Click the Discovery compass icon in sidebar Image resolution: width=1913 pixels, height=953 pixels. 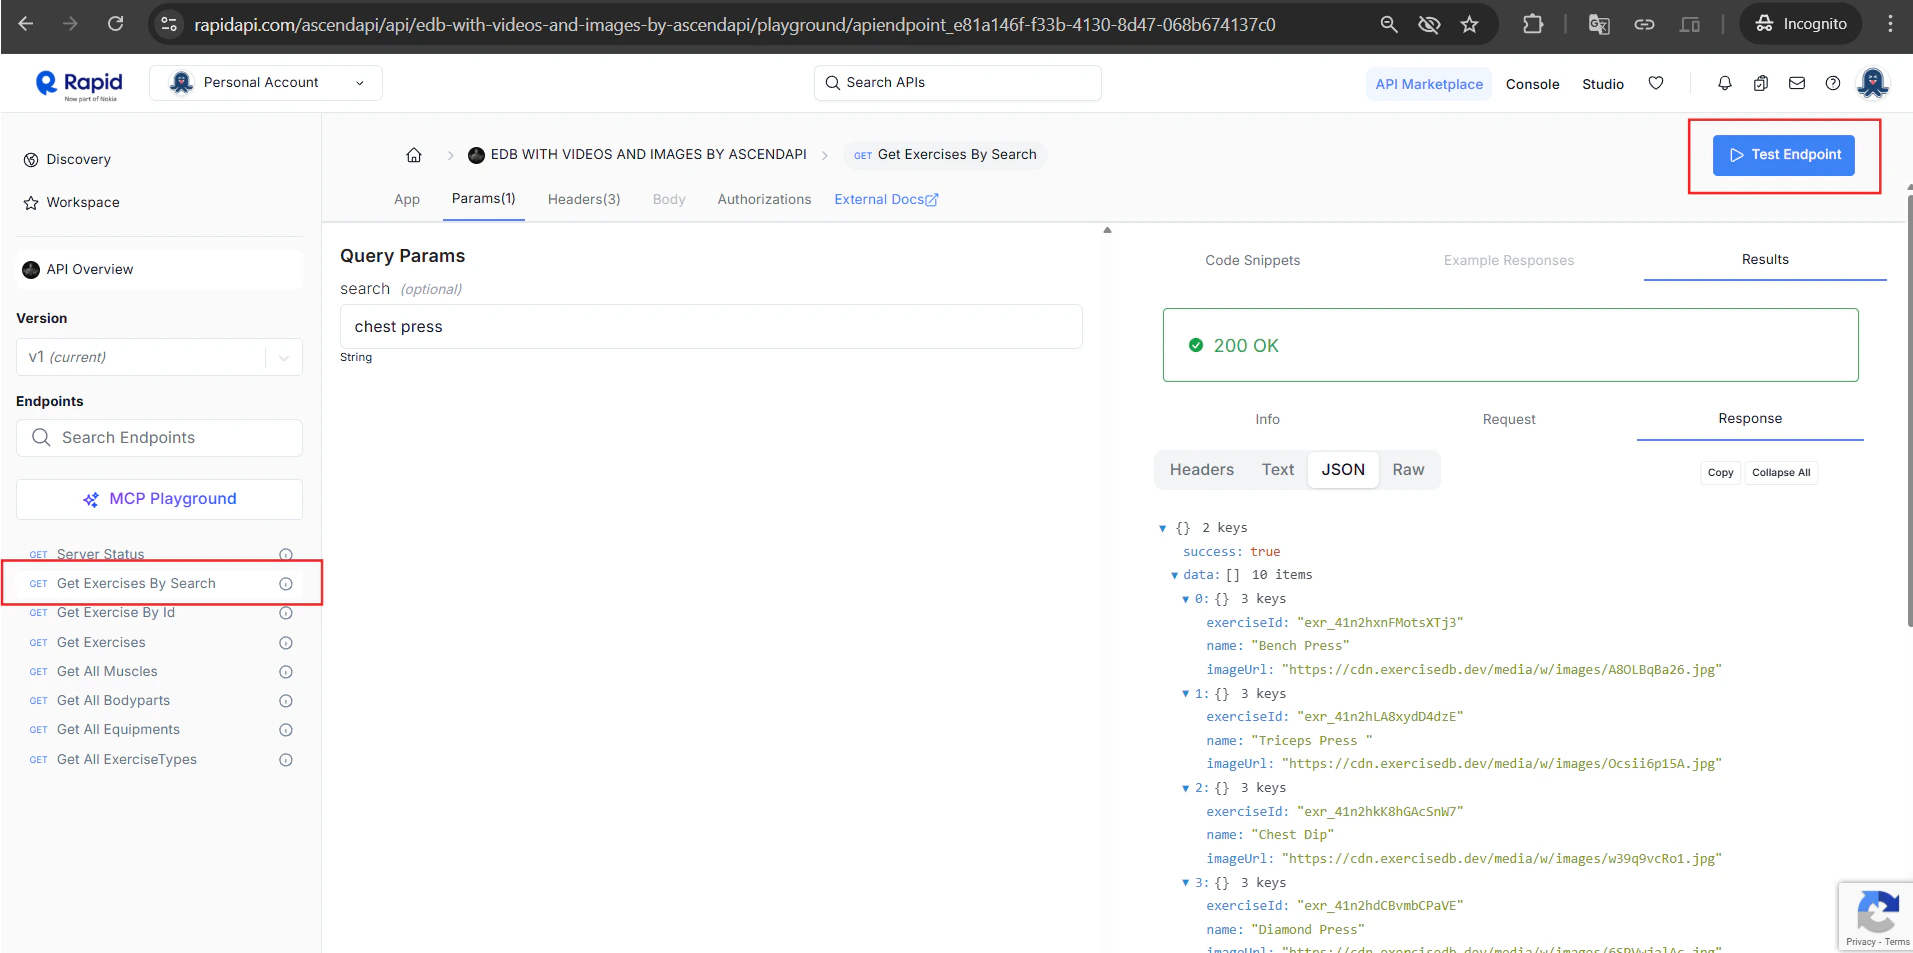click(29, 159)
